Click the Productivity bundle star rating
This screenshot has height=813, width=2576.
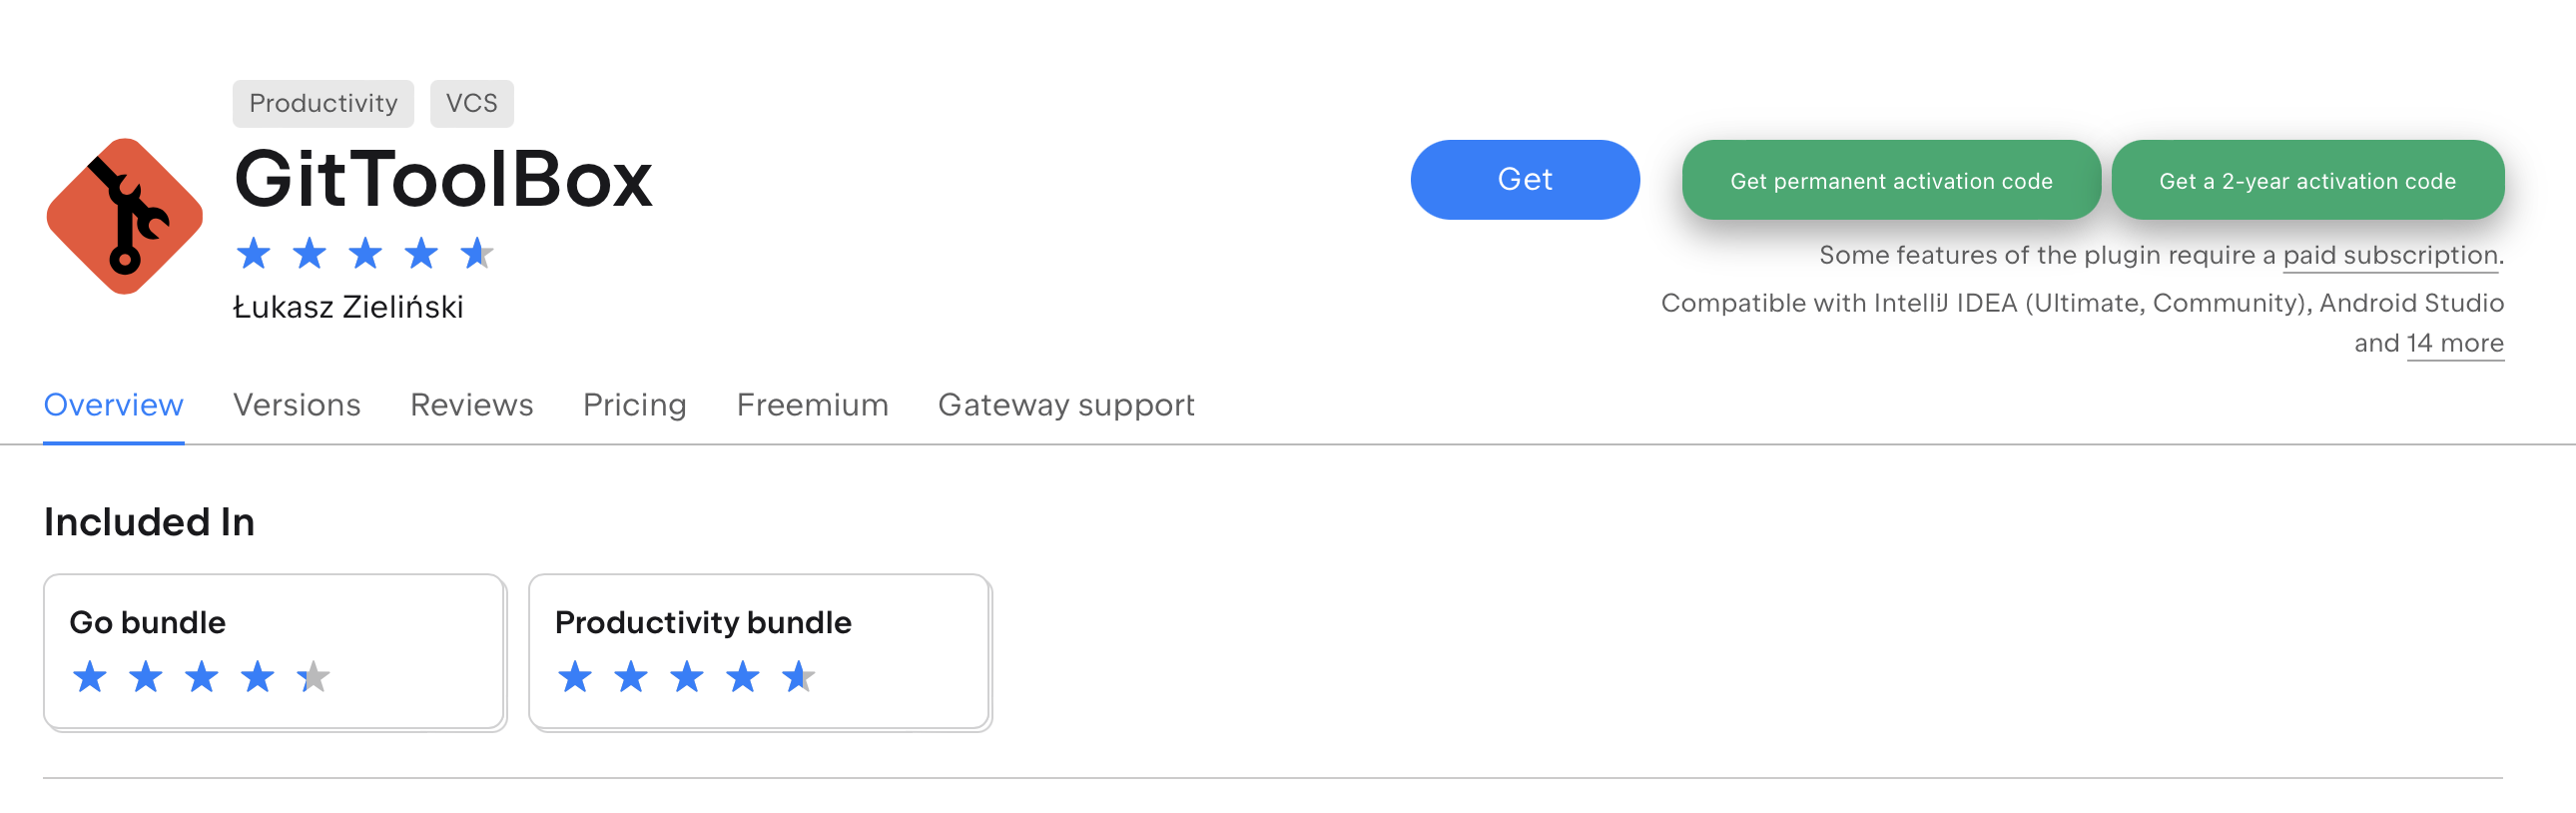[x=685, y=677]
